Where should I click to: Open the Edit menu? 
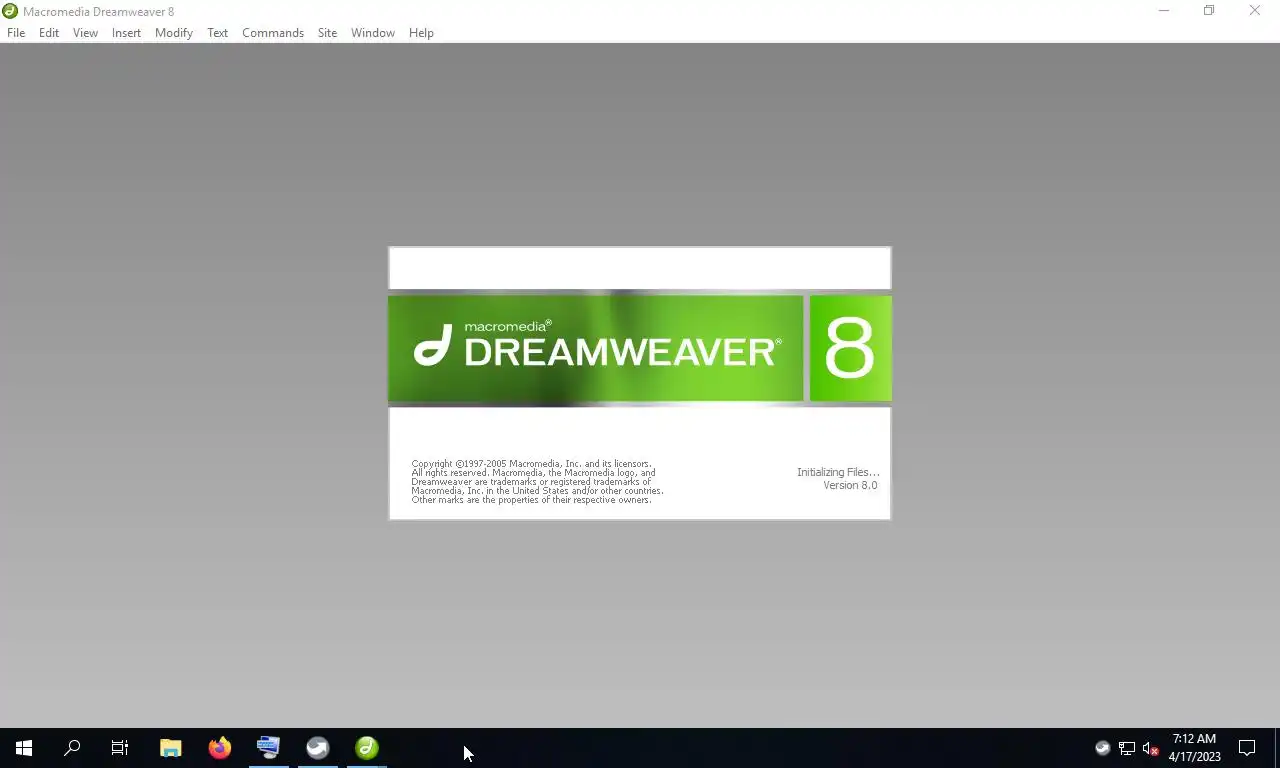pos(49,33)
